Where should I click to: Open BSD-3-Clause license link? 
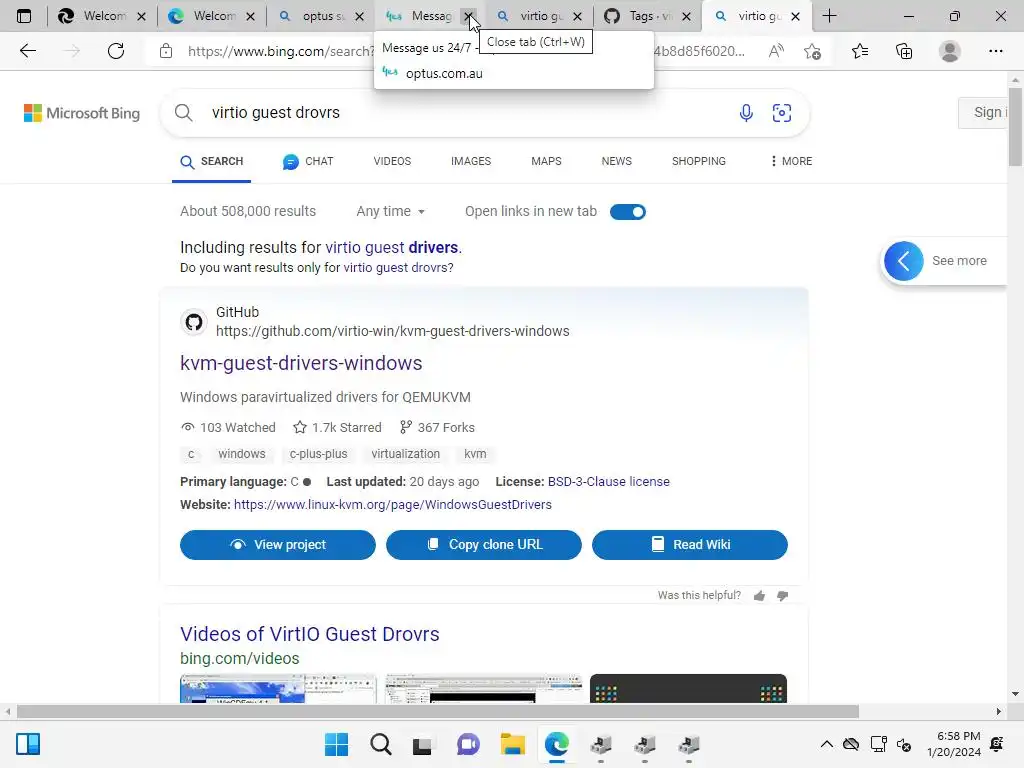pos(609,482)
